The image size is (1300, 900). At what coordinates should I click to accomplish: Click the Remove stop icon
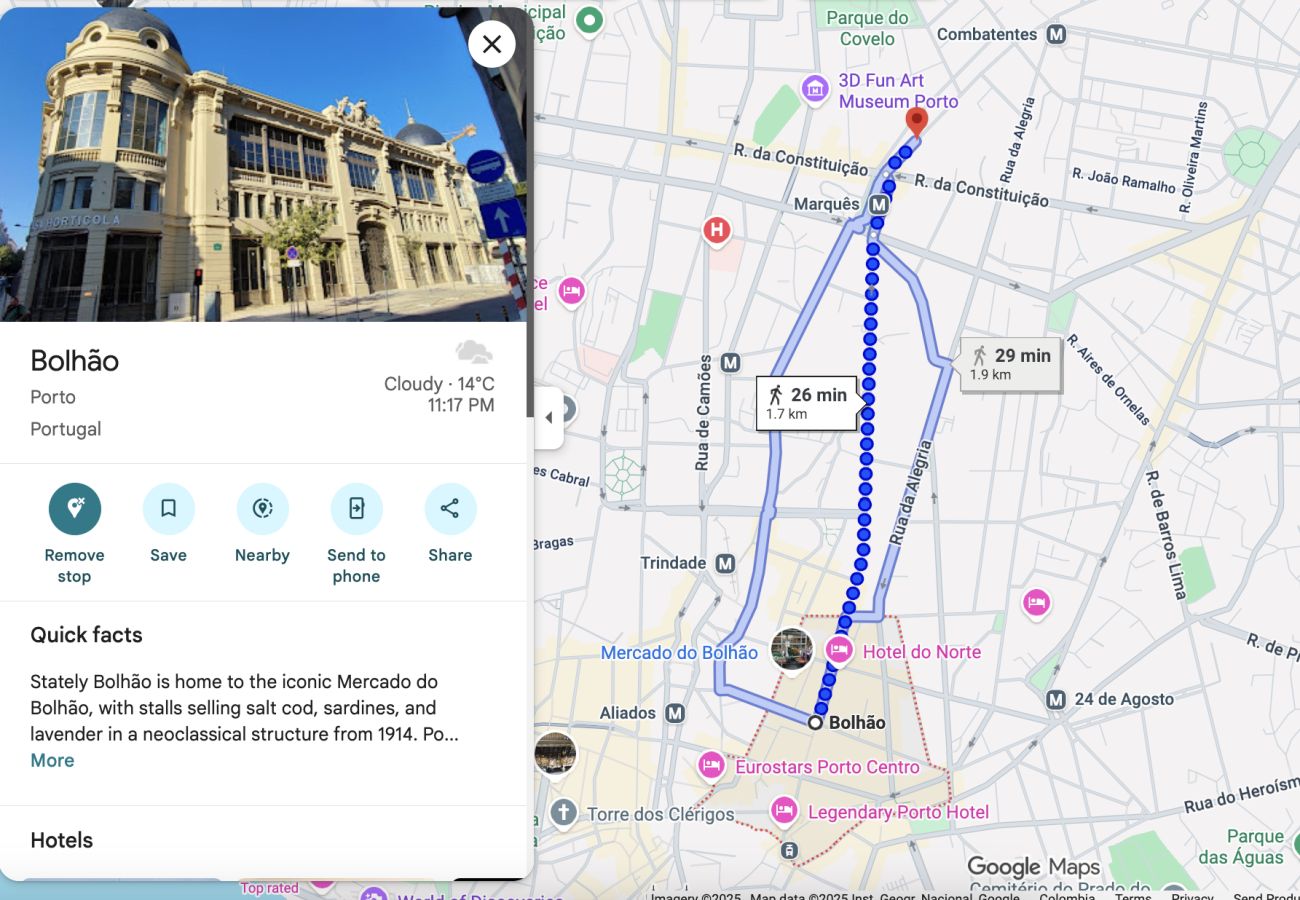pos(75,509)
